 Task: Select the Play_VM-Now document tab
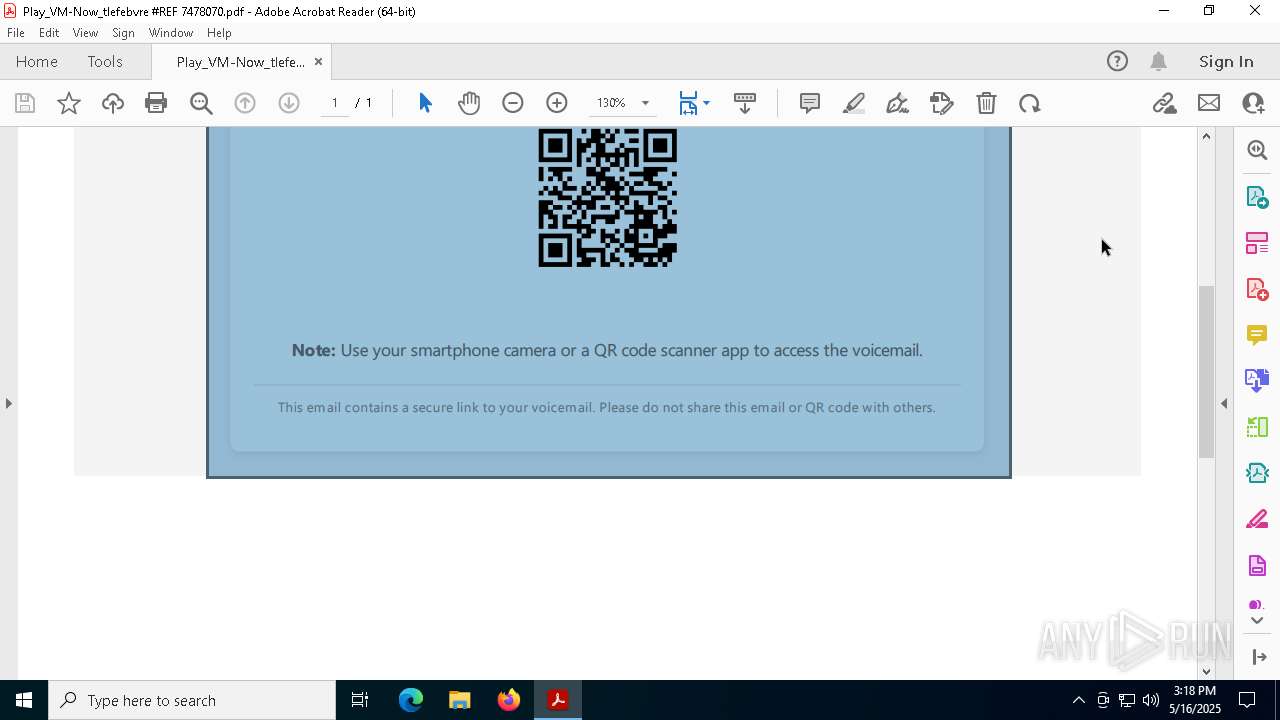click(x=240, y=62)
